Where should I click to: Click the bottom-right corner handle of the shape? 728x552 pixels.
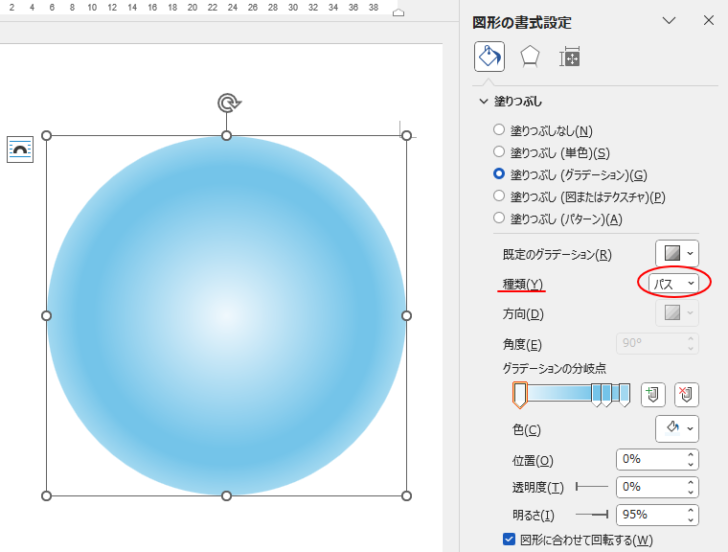[406, 496]
